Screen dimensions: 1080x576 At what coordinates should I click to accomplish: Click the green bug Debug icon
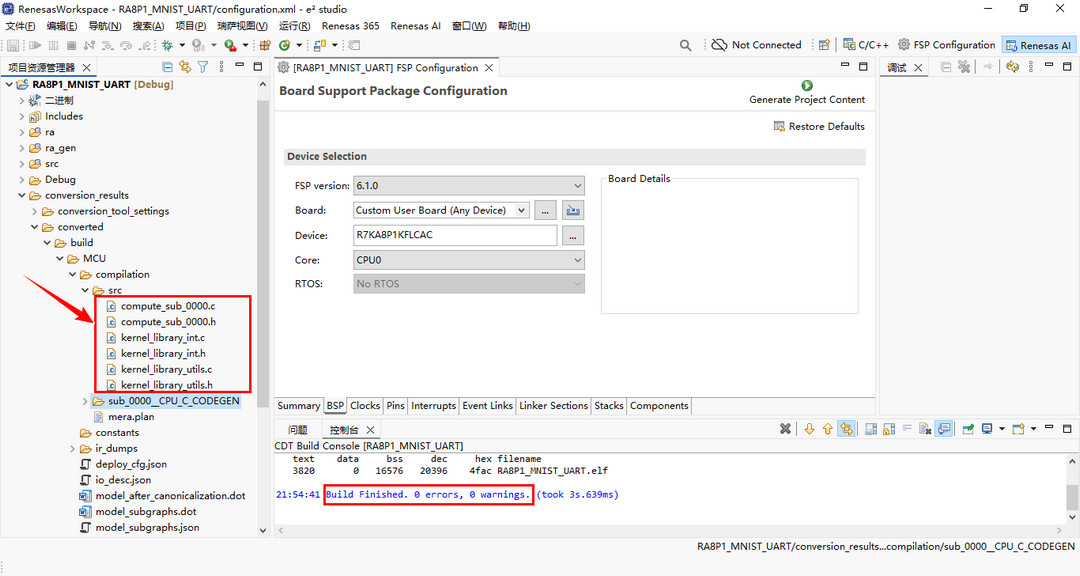pos(167,45)
